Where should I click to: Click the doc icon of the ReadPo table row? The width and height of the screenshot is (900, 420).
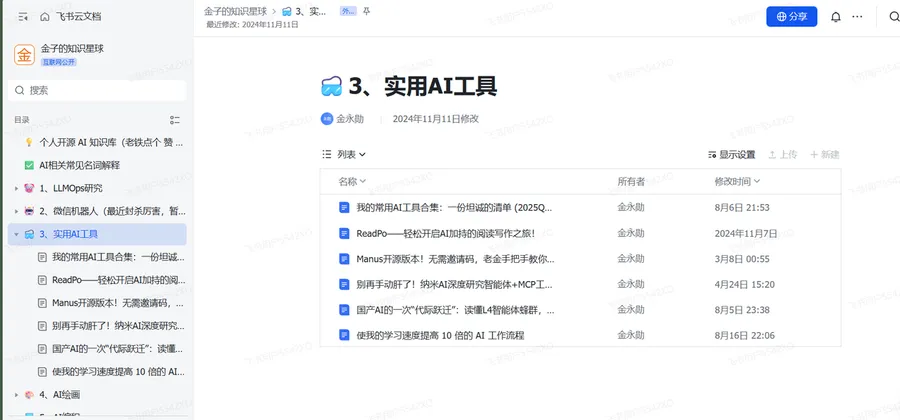(x=344, y=234)
